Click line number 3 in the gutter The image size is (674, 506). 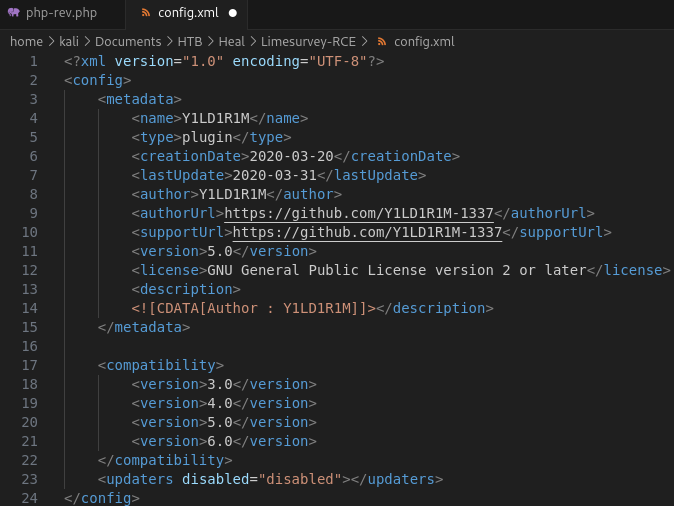click(x=33, y=99)
